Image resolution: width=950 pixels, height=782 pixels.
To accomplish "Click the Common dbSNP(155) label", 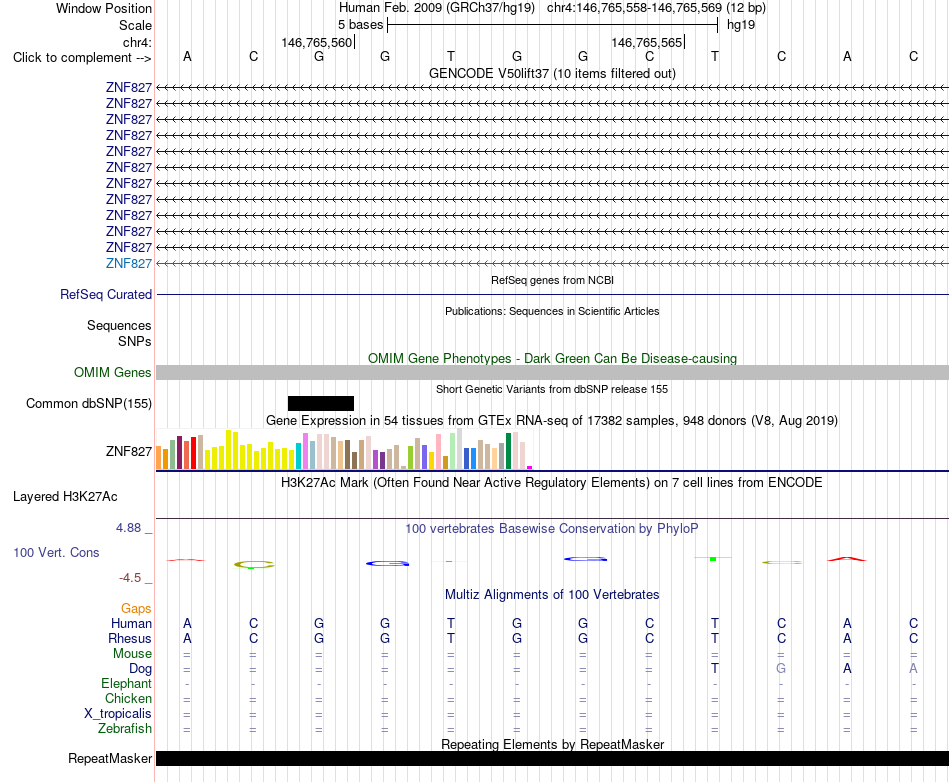I will point(88,403).
